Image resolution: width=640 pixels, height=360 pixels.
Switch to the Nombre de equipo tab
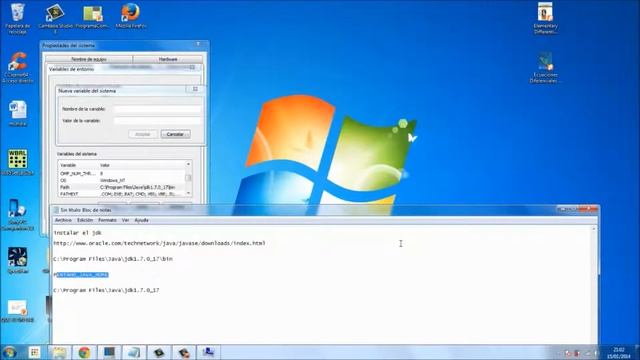(89, 59)
